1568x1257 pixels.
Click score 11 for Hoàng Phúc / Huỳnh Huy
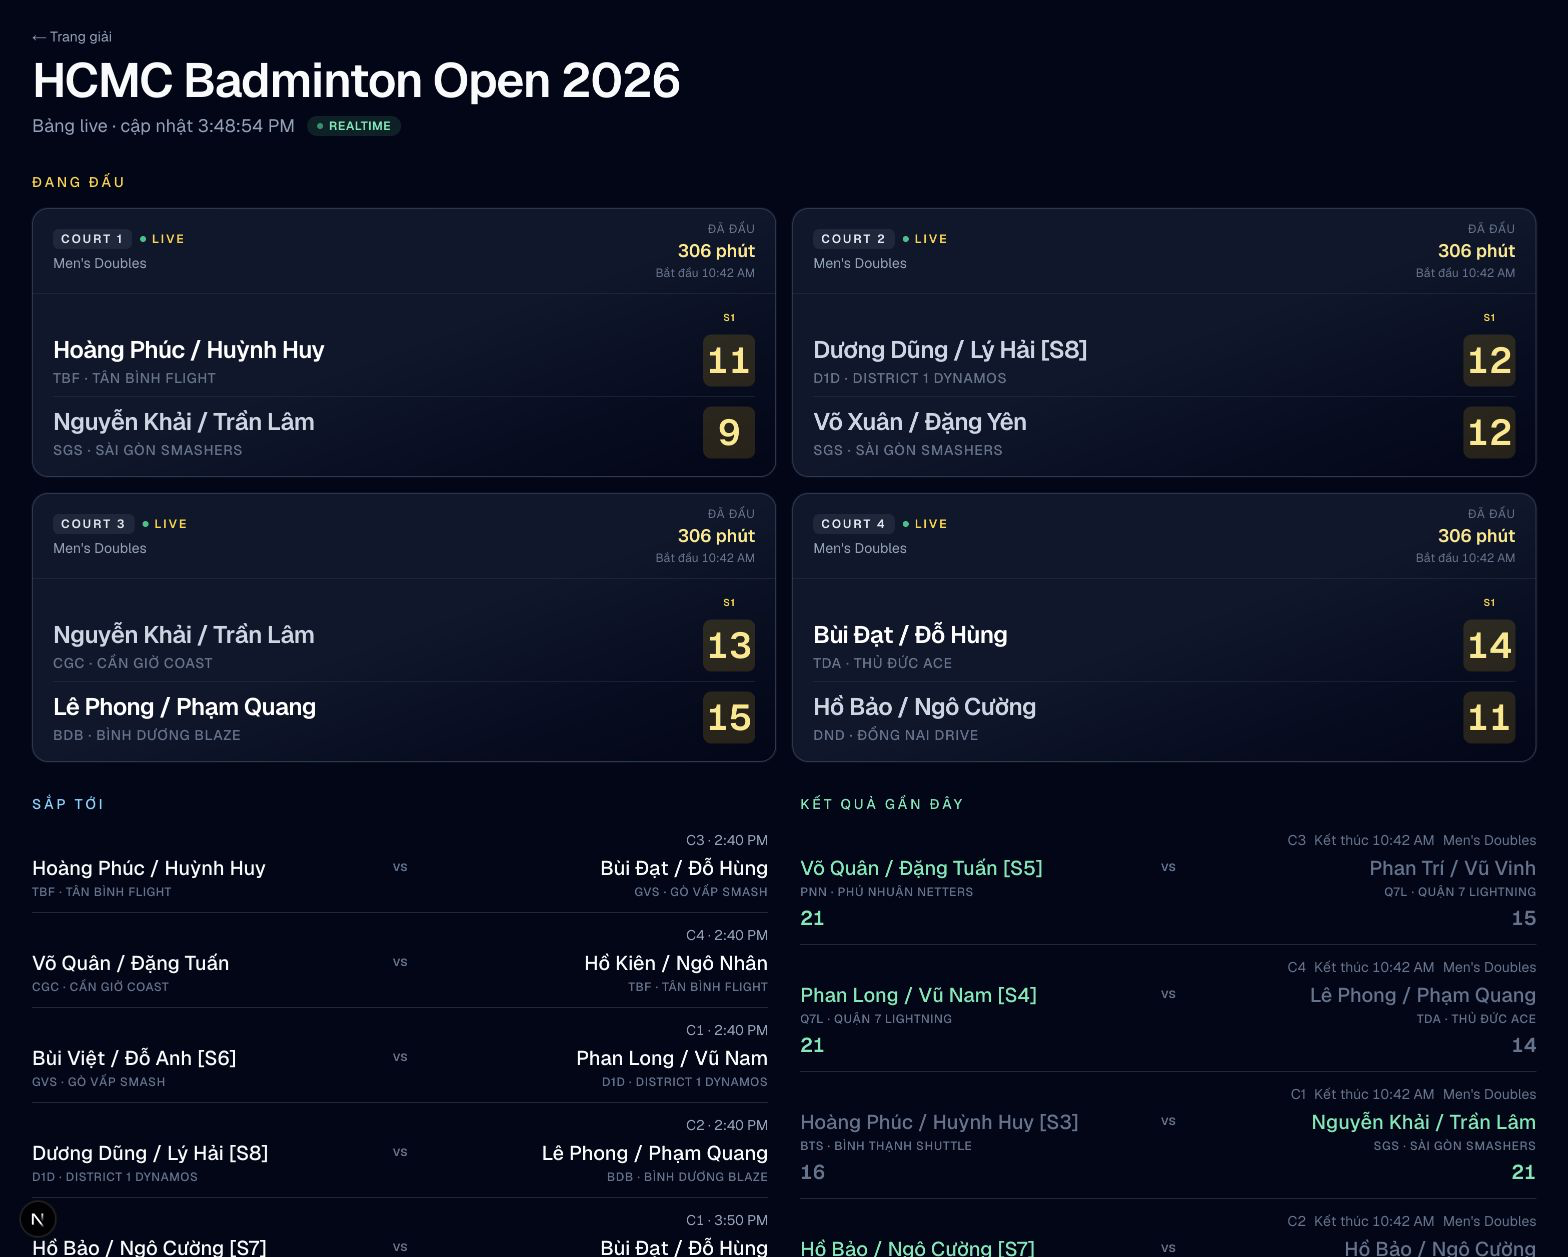point(729,360)
